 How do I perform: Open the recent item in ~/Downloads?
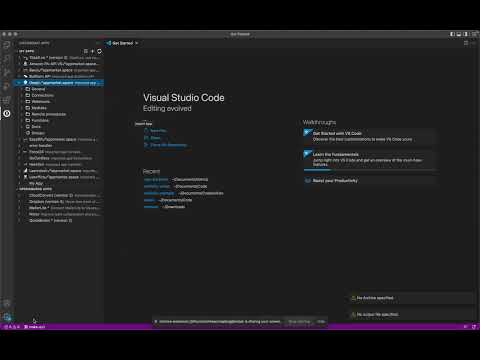[x=151, y=207]
